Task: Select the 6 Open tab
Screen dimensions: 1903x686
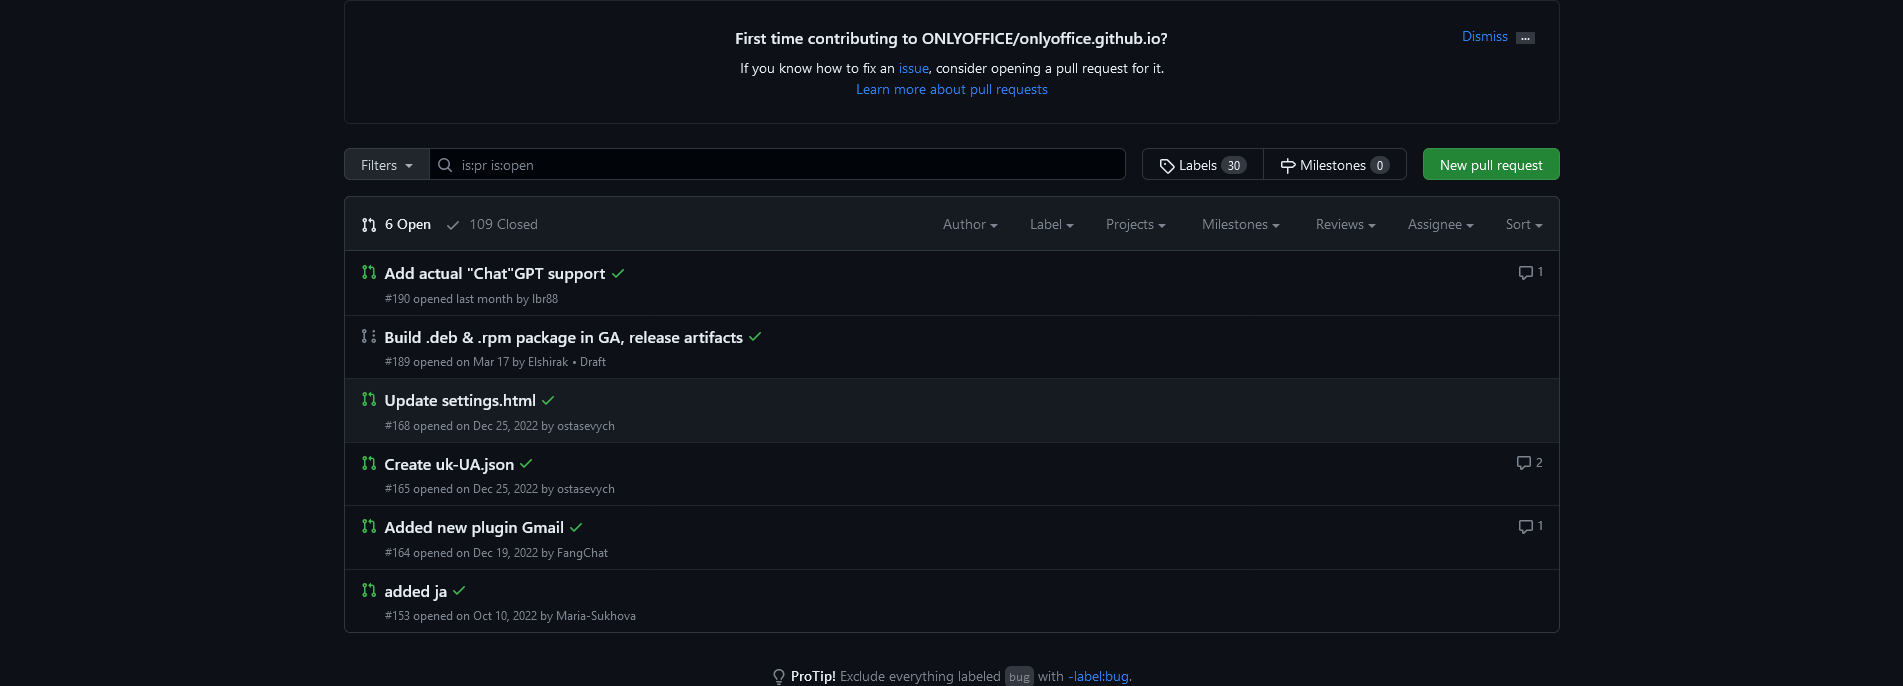Action: click(397, 225)
